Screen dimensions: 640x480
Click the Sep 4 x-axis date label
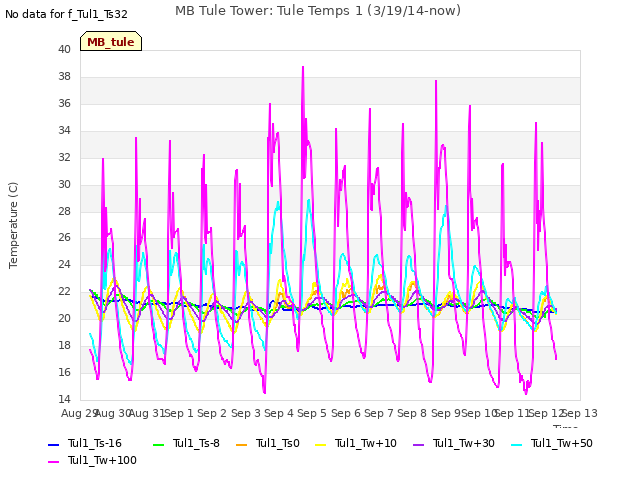pos(279,413)
